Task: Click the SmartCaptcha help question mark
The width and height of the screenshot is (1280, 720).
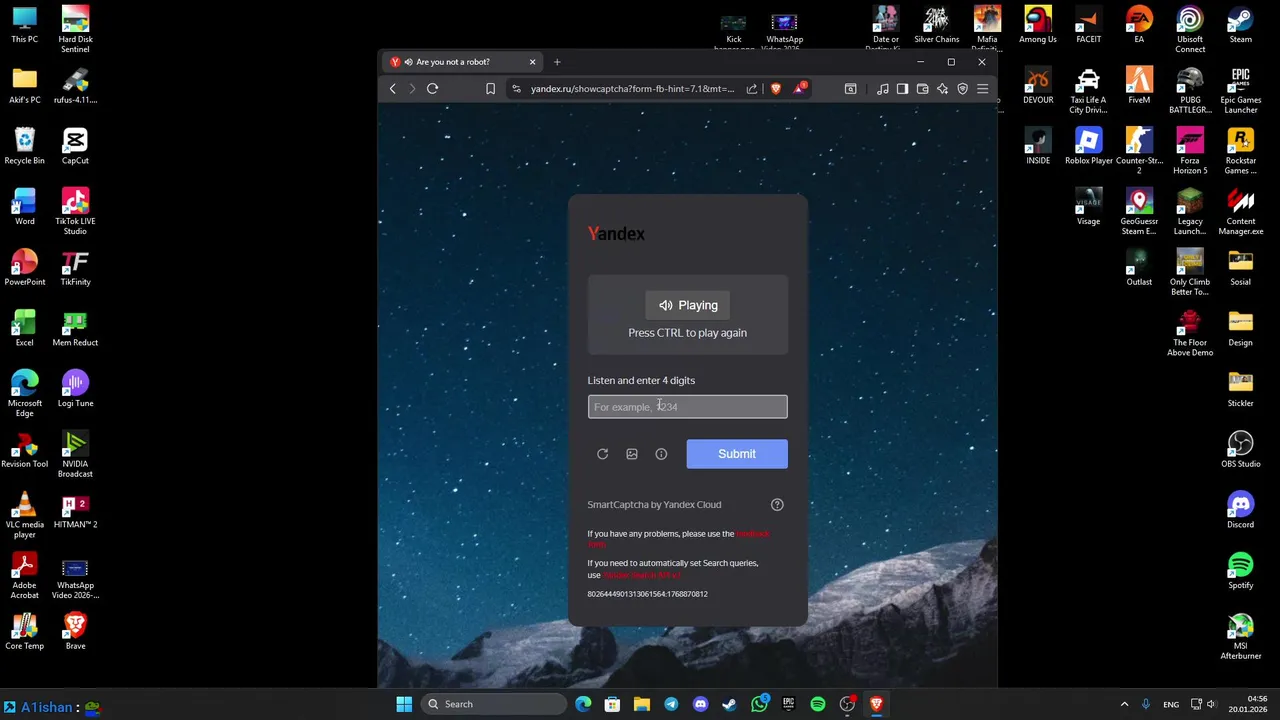Action: (x=777, y=505)
